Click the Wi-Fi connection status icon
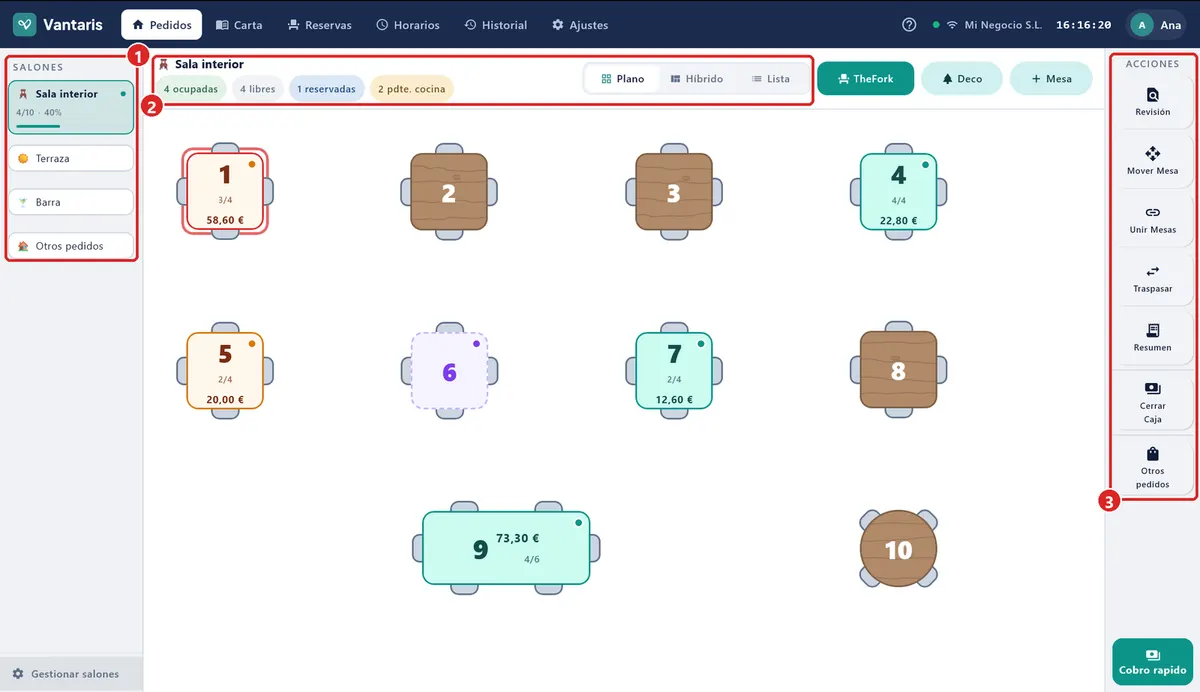The width and height of the screenshot is (1200, 692). click(x=951, y=25)
